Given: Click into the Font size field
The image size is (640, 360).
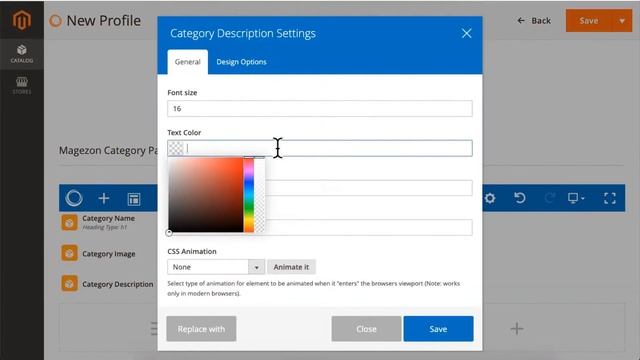Looking at the screenshot, I should tap(320, 109).
